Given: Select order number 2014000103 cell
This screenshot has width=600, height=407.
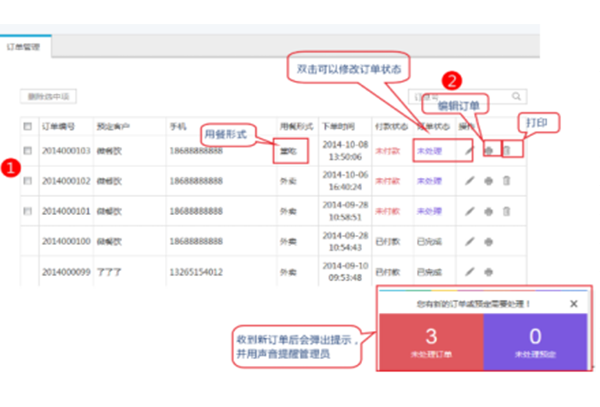Looking at the screenshot, I should click(x=66, y=151).
